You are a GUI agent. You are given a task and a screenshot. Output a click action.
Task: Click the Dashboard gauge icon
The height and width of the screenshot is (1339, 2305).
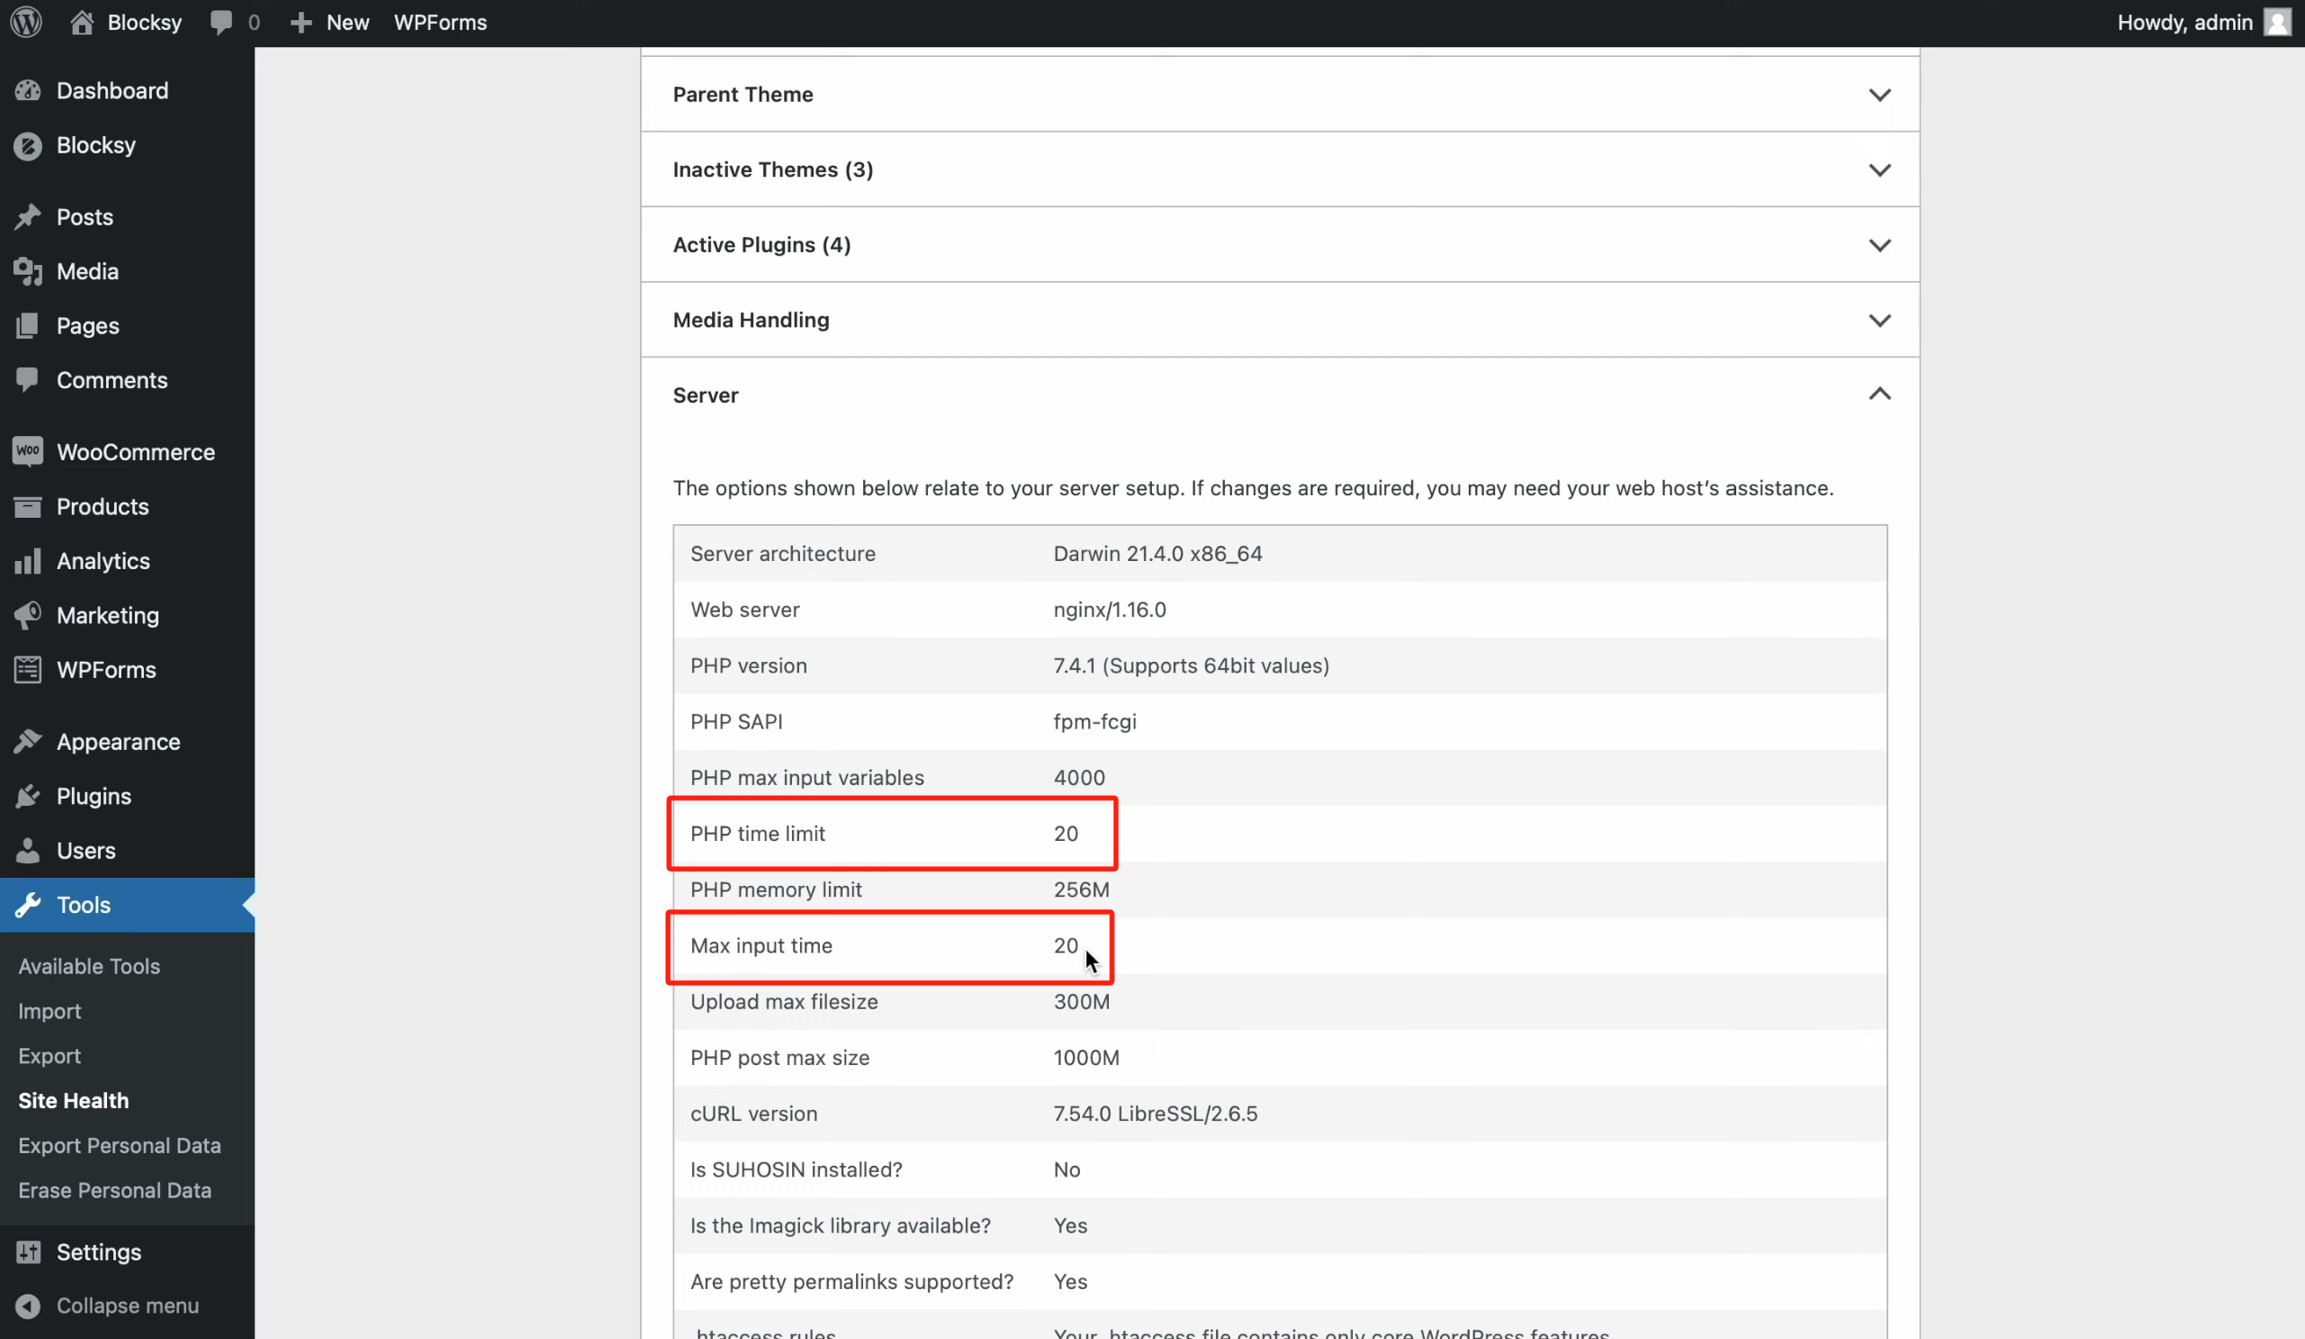point(28,91)
